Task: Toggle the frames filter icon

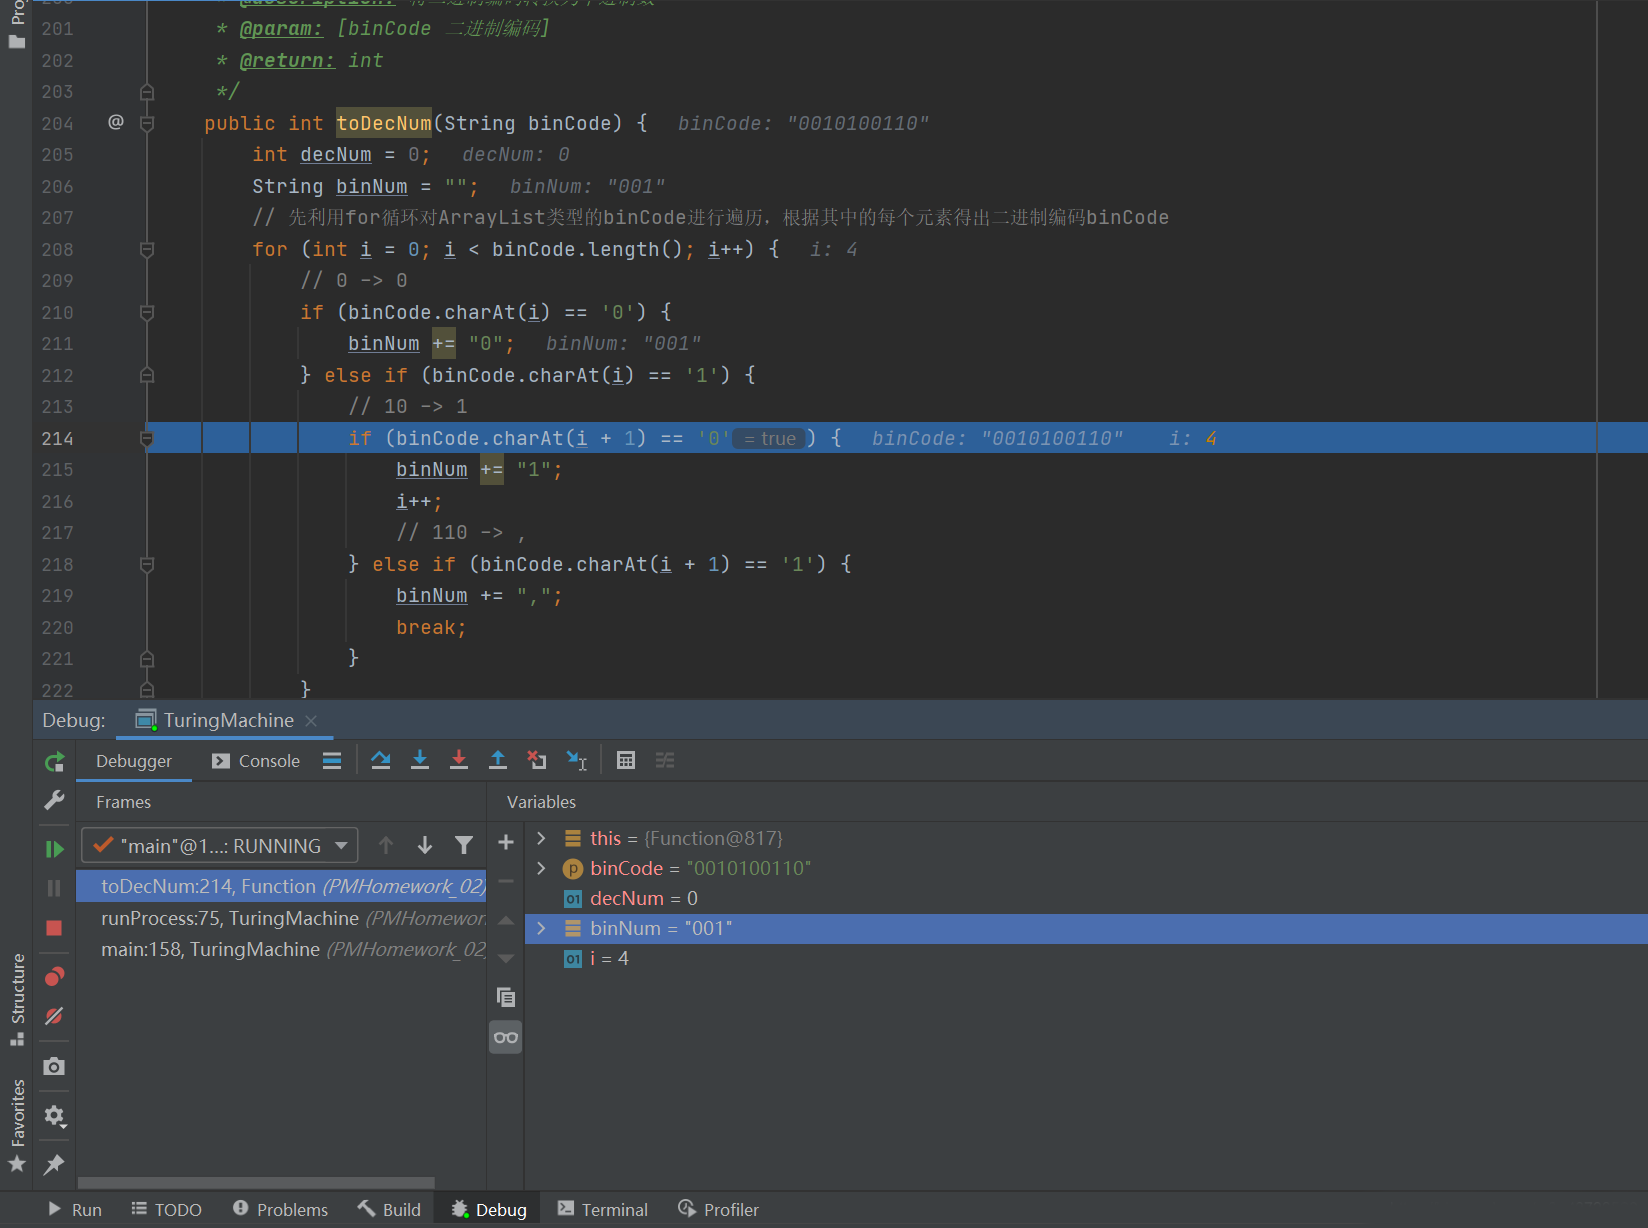Action: click(x=464, y=846)
